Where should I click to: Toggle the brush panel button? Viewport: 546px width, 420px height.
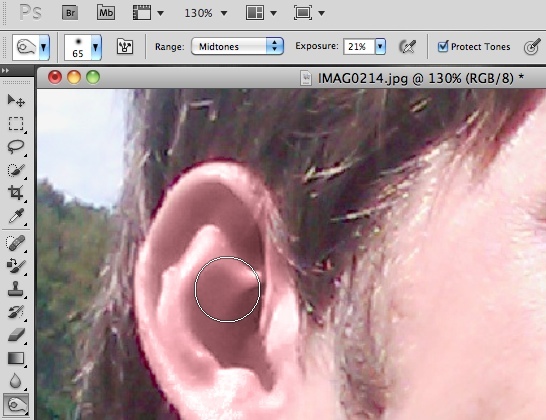(125, 47)
